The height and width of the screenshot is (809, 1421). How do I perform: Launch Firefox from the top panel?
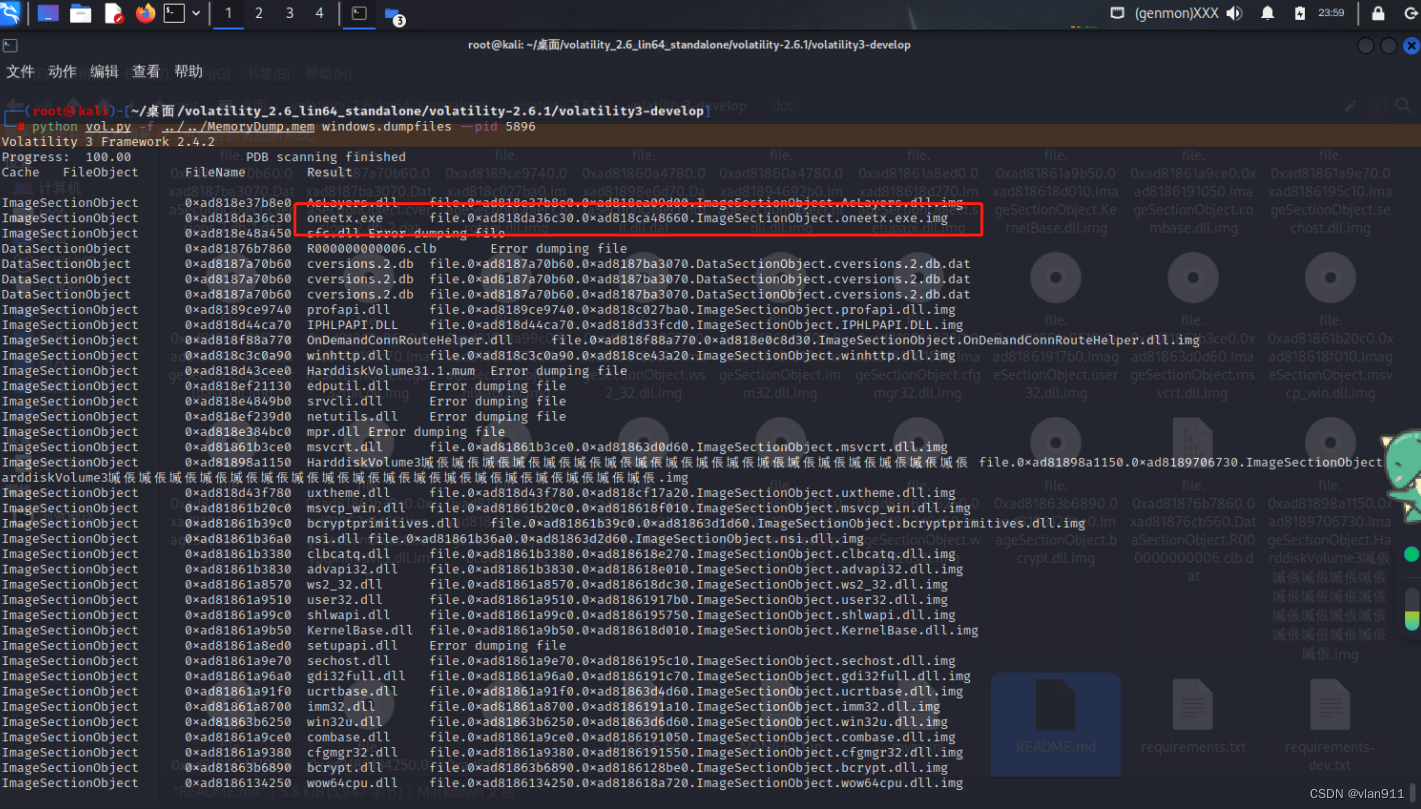[x=145, y=13]
